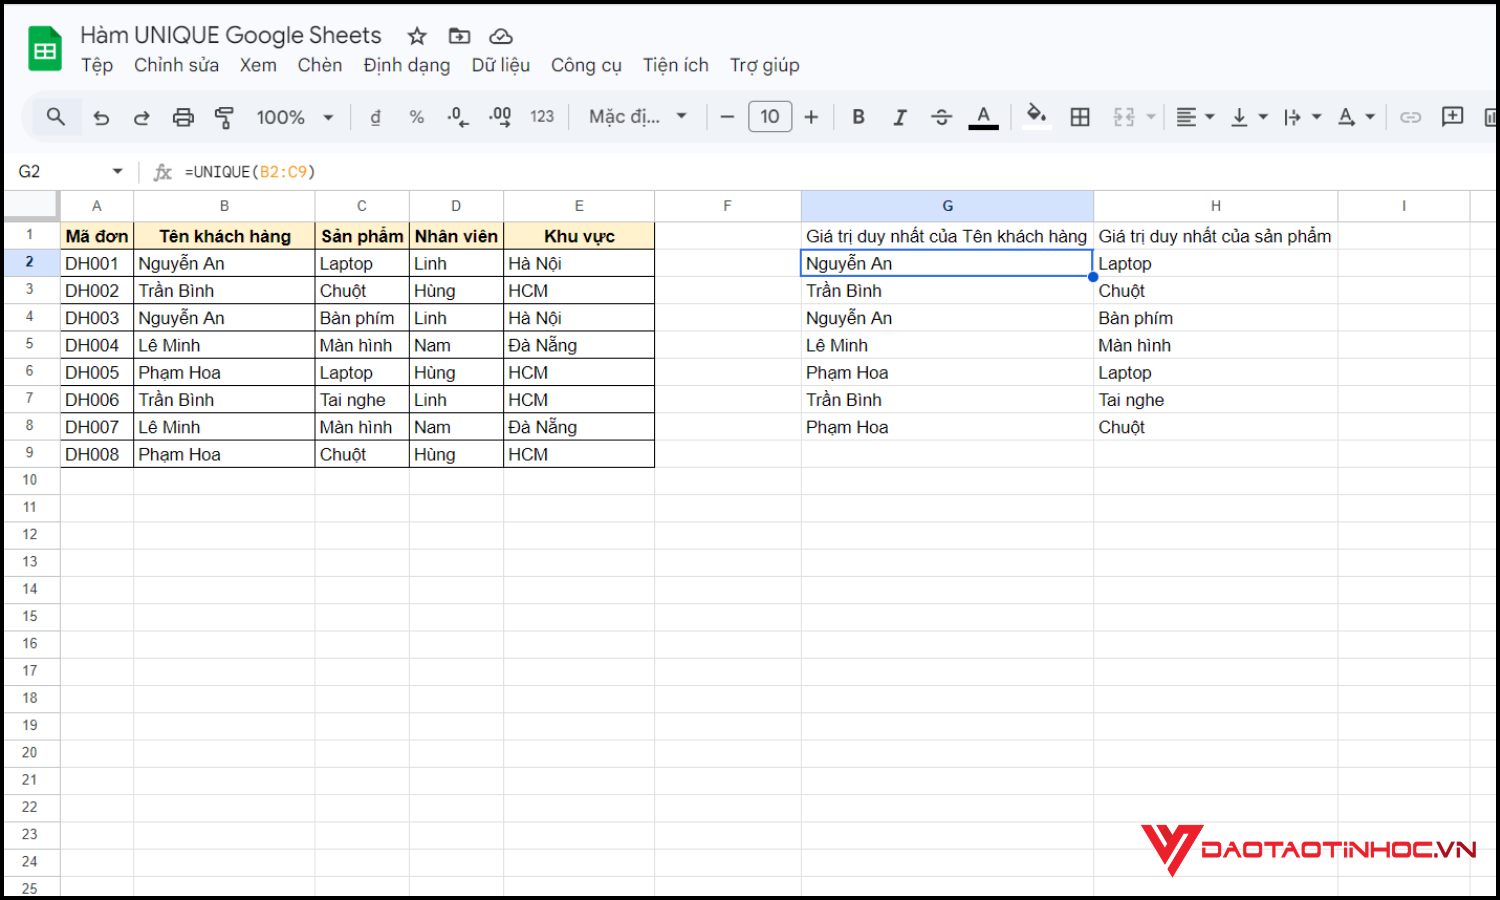Toggle italic formatting

(x=900, y=116)
